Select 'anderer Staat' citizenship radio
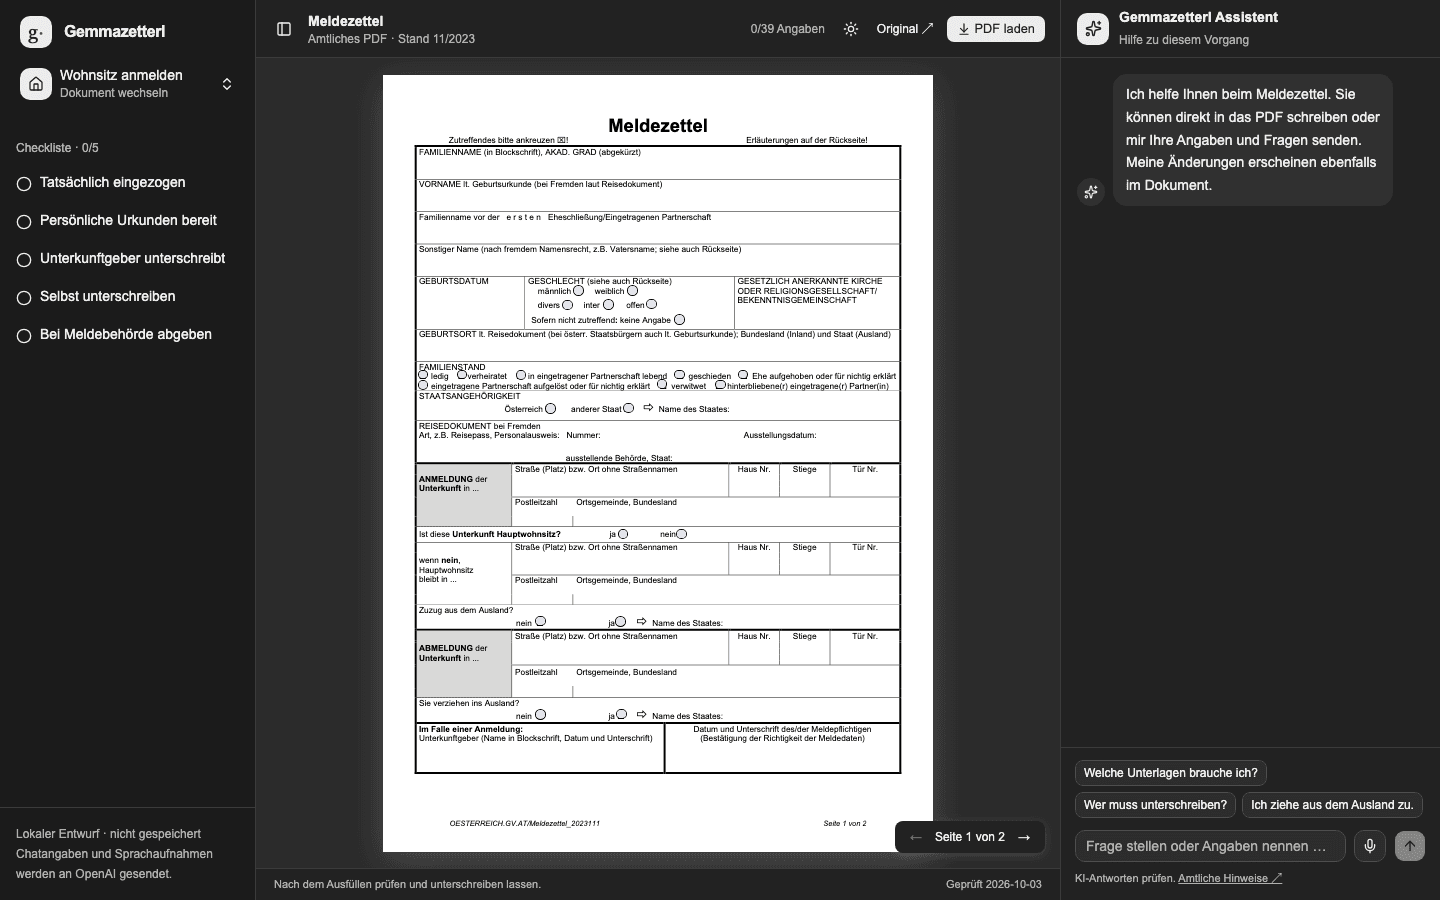Image resolution: width=1440 pixels, height=900 pixels. [628, 408]
